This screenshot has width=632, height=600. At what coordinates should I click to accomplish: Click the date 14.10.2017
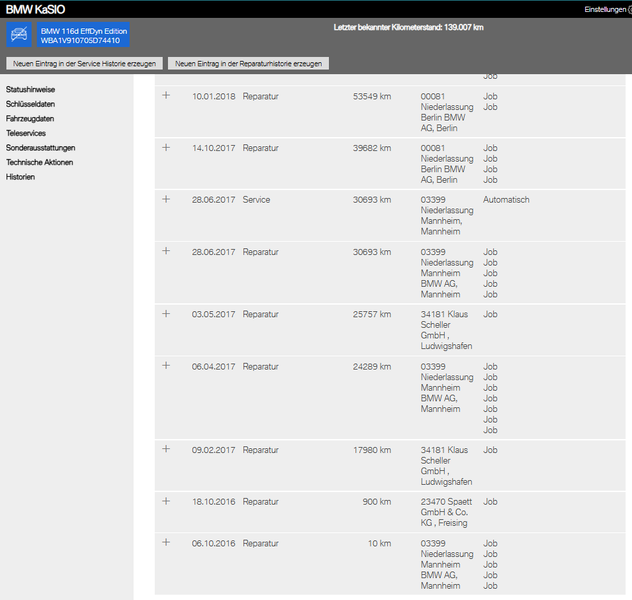[214, 148]
